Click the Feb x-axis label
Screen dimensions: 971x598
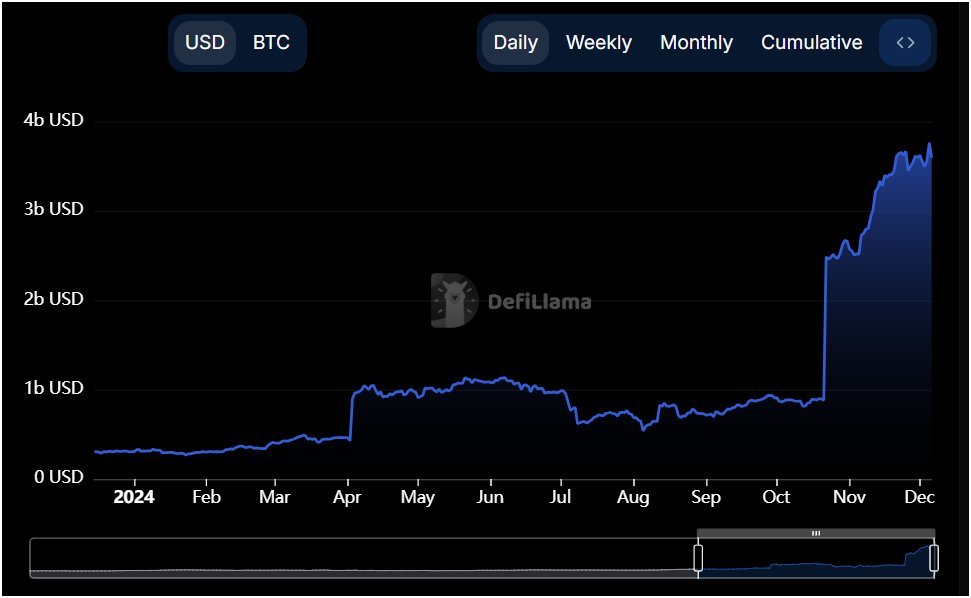click(x=206, y=497)
